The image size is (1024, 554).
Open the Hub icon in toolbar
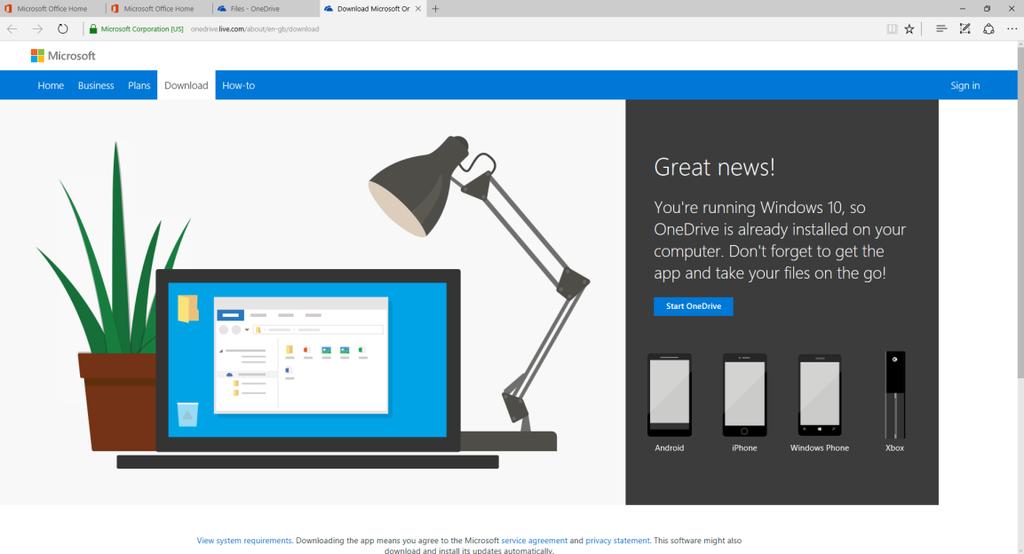click(941, 29)
